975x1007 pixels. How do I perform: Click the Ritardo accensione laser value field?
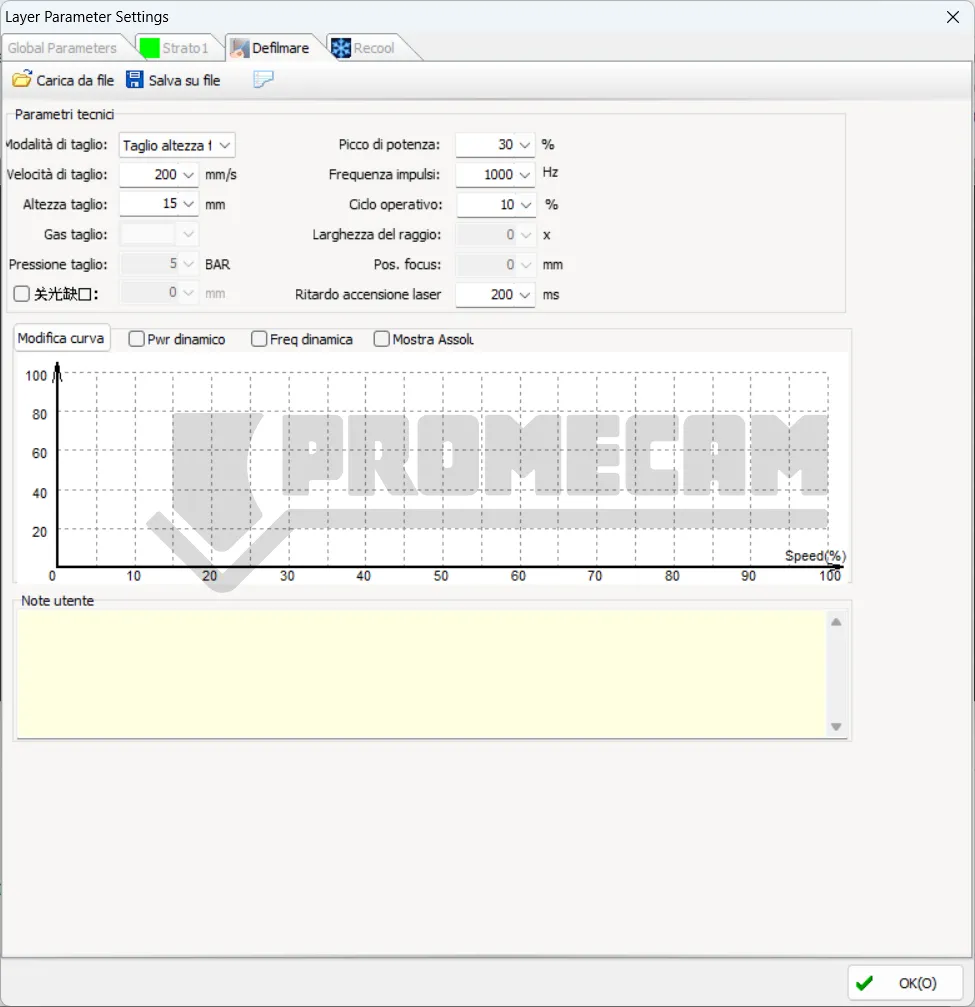[485, 295]
